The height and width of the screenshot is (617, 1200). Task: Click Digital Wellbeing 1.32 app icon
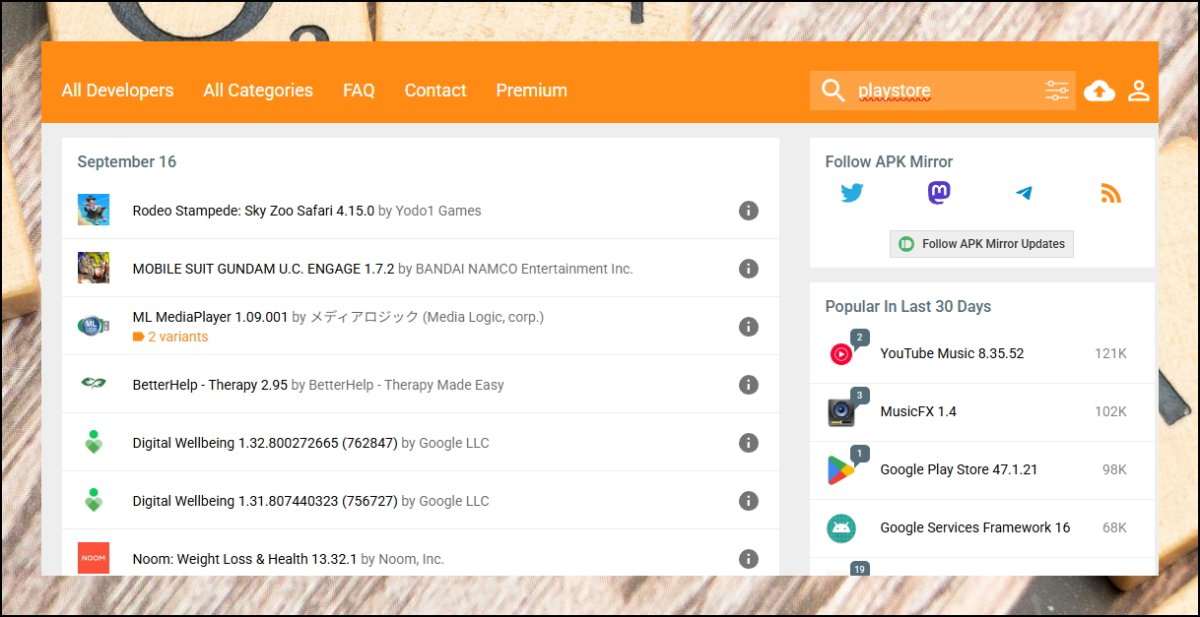point(93,442)
